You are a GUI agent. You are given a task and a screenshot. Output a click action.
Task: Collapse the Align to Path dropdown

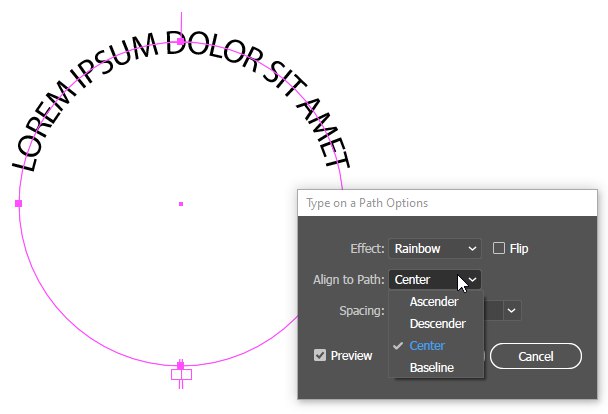tap(435, 279)
